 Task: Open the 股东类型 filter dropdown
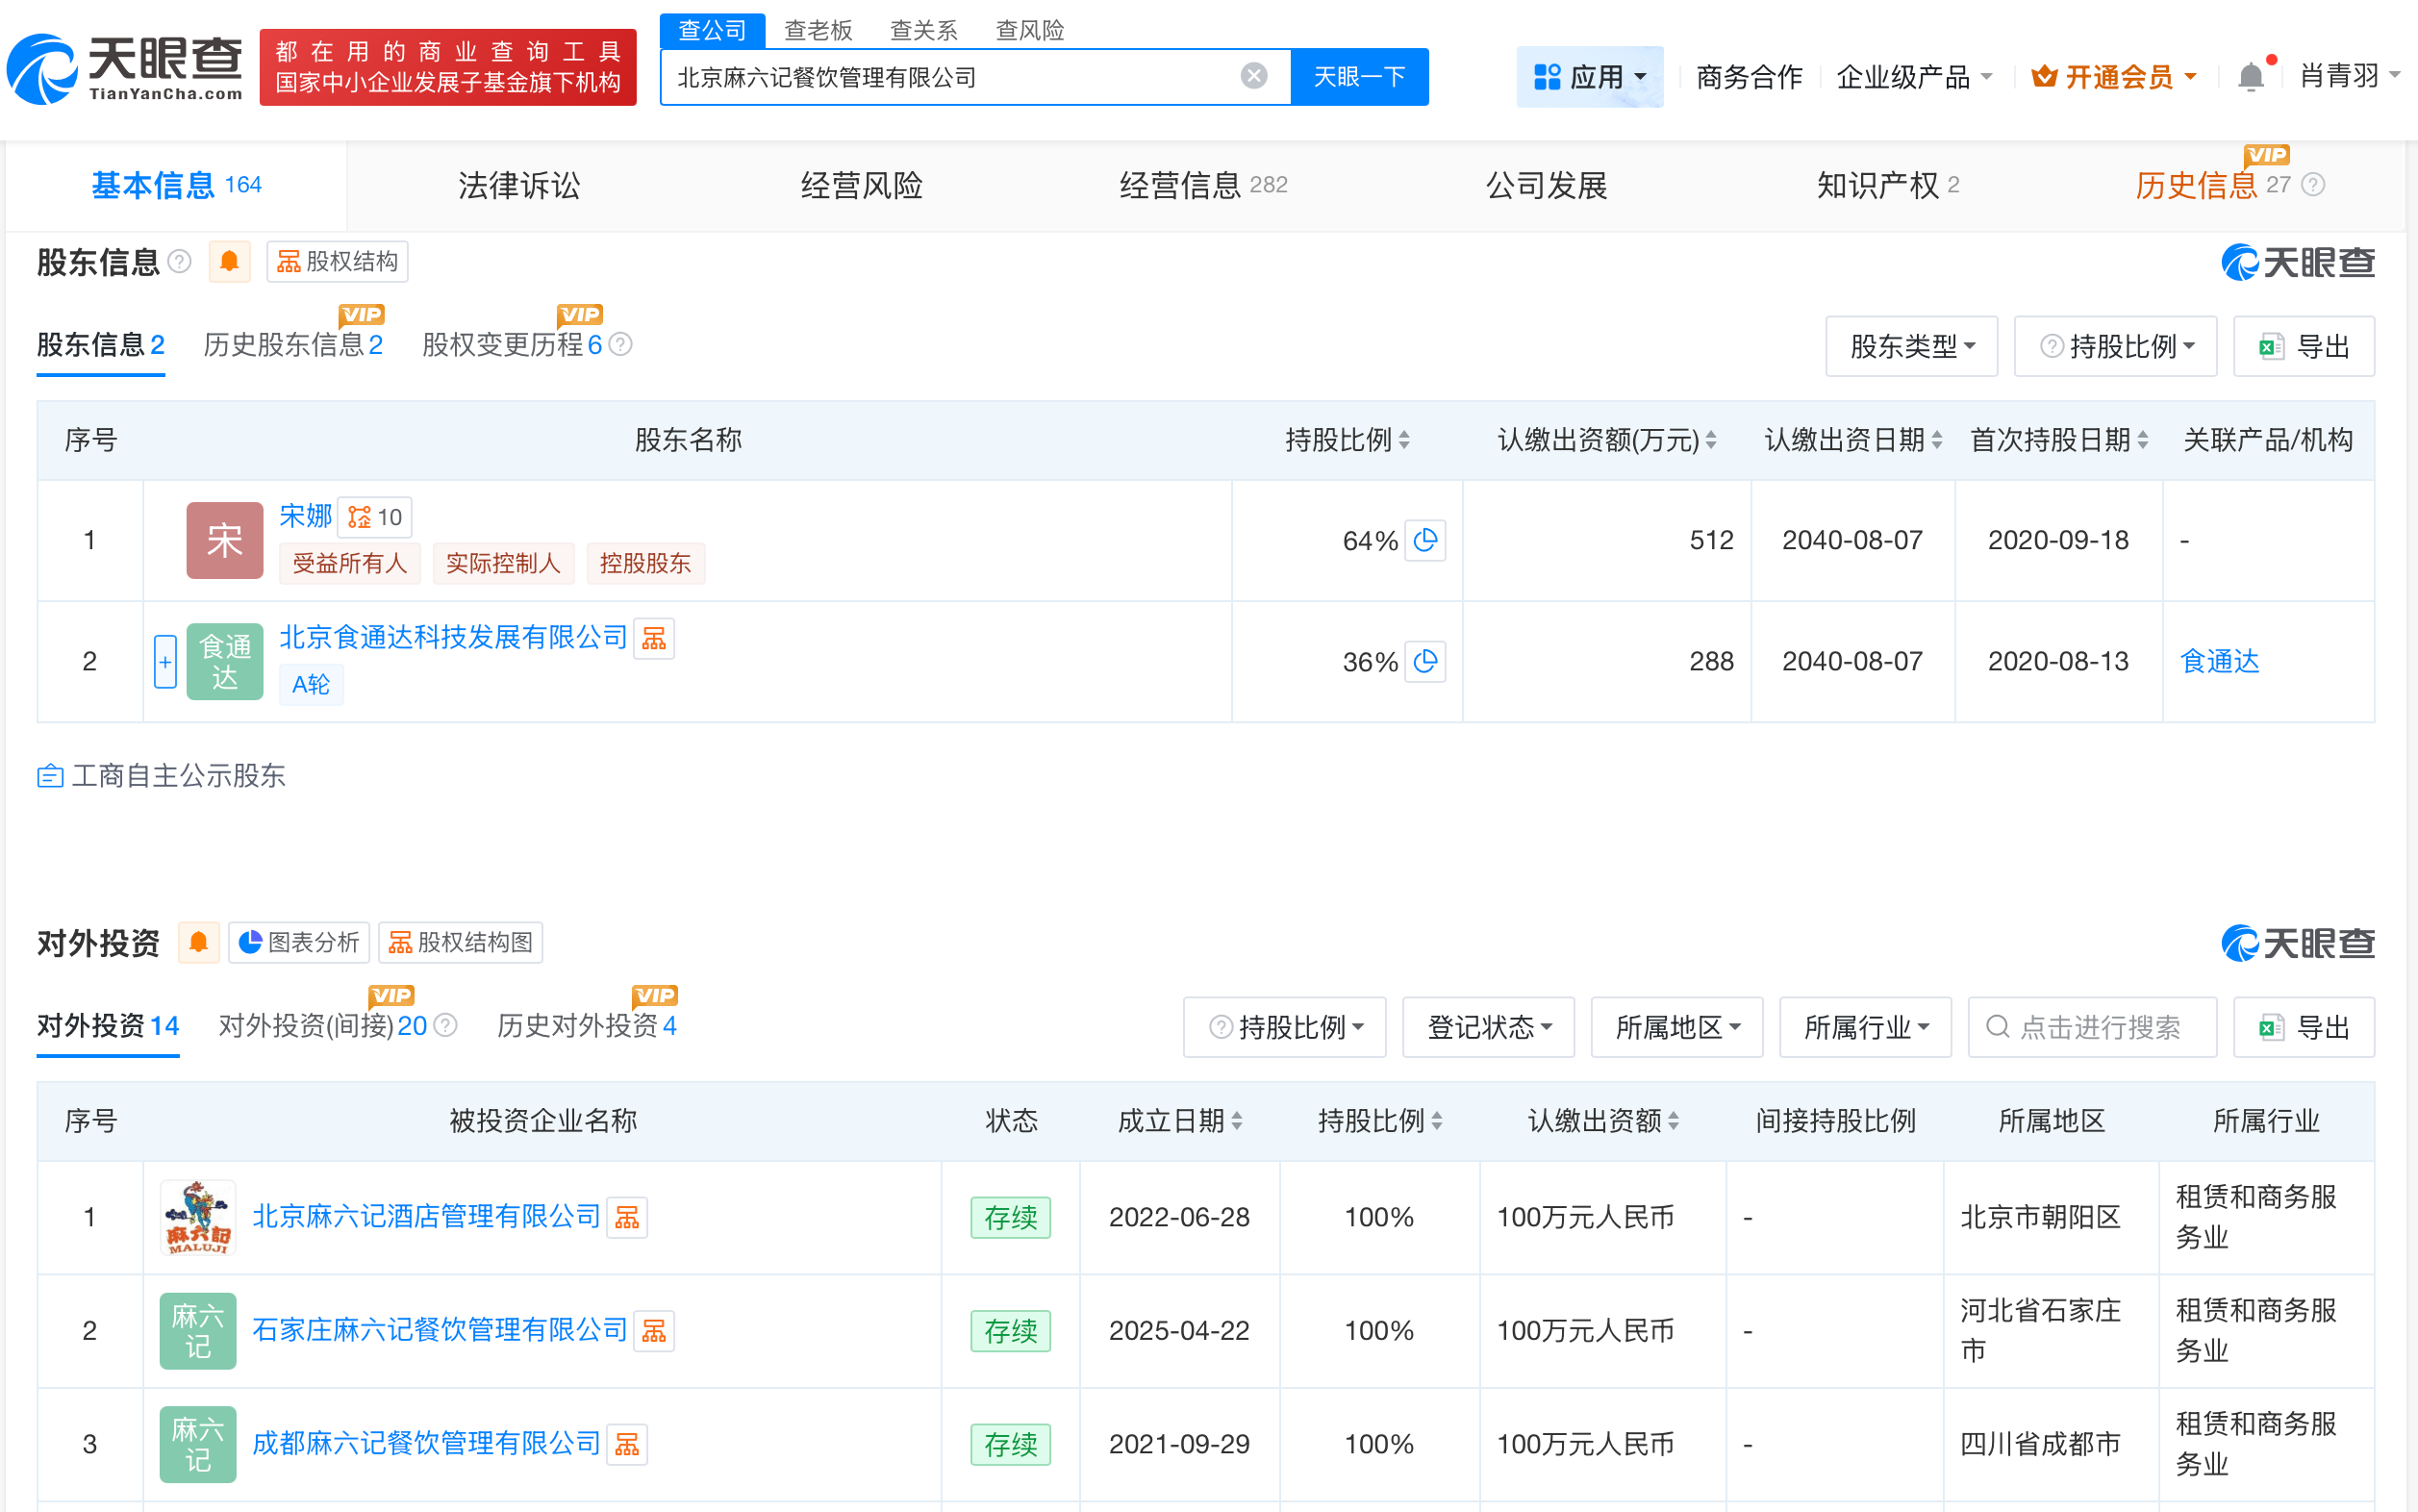pos(1911,345)
